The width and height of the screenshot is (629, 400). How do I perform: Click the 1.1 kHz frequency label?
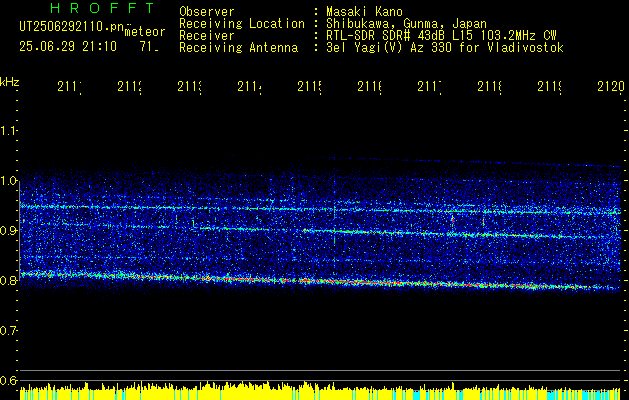coord(8,130)
